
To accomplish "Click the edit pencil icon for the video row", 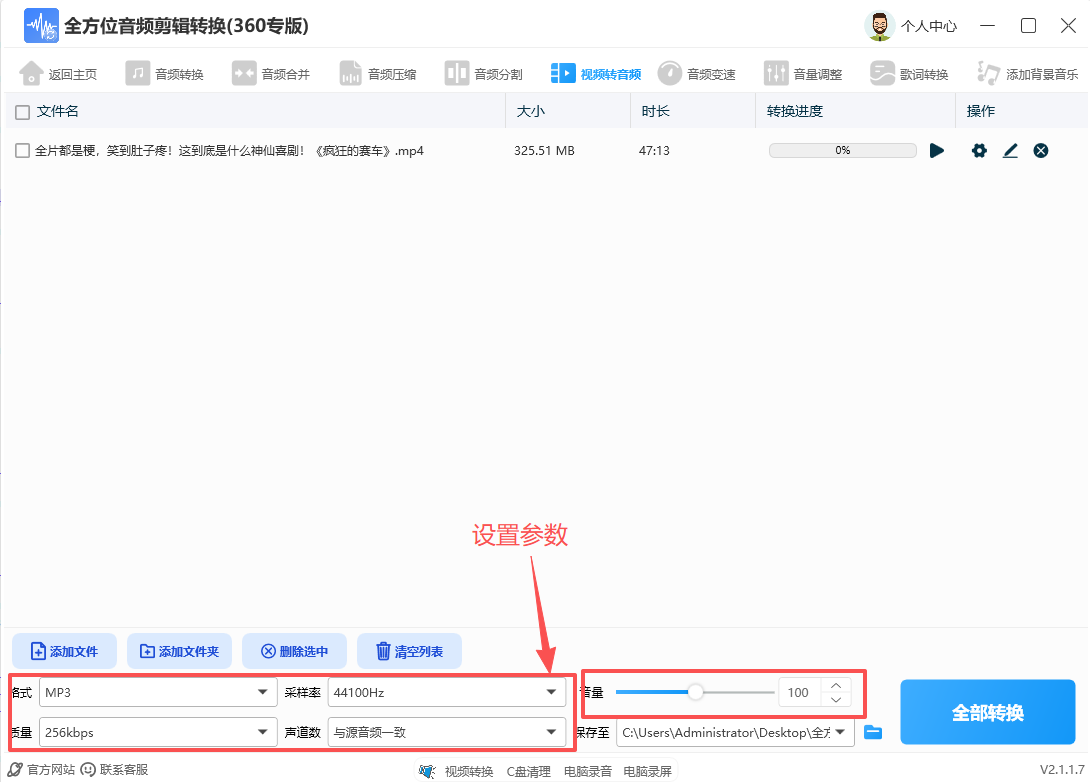I will pyautogui.click(x=1010, y=150).
